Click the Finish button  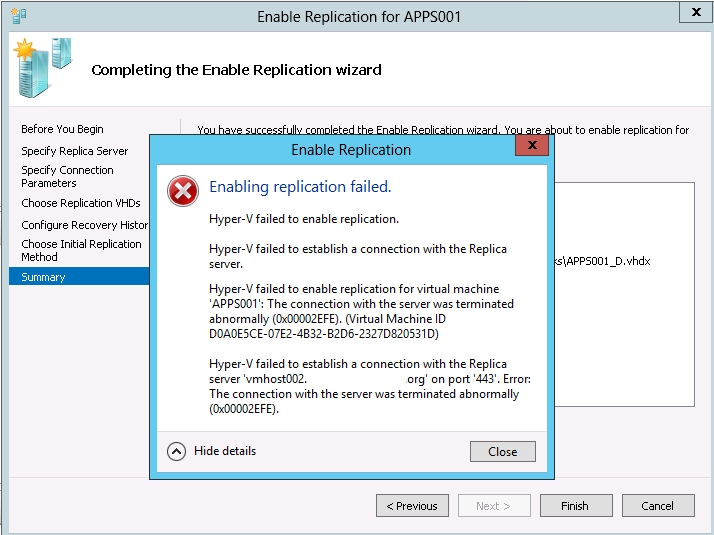pyautogui.click(x=576, y=506)
